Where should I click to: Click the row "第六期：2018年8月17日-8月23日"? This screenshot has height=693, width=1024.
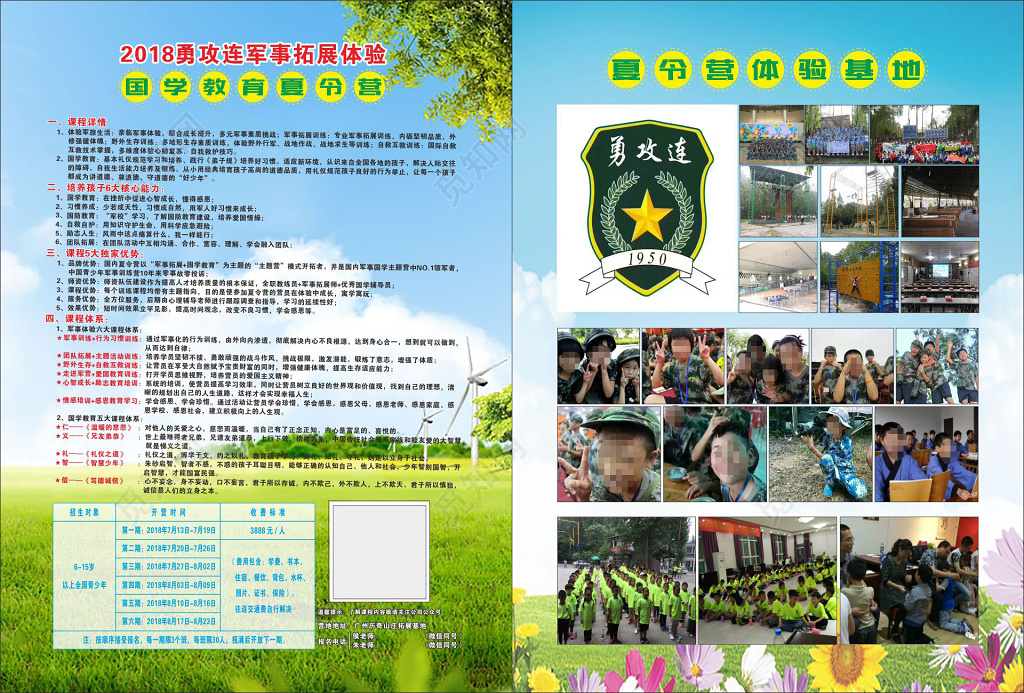(x=168, y=620)
